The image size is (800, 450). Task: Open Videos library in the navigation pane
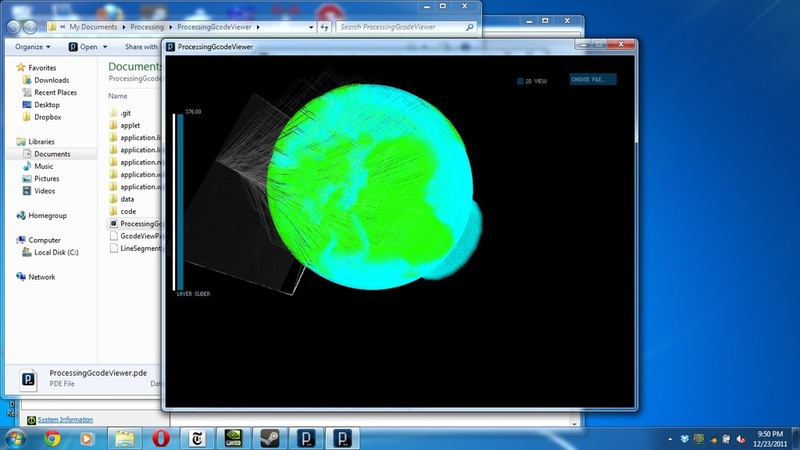point(44,190)
